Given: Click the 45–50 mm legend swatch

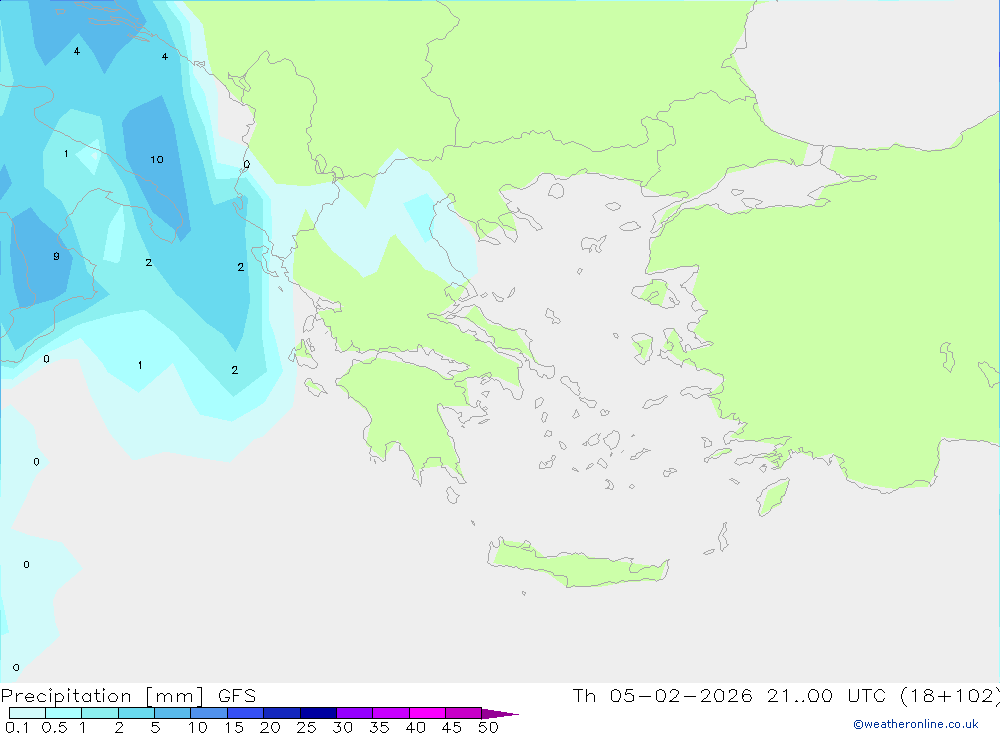Looking at the screenshot, I should pyautogui.click(x=463, y=713).
